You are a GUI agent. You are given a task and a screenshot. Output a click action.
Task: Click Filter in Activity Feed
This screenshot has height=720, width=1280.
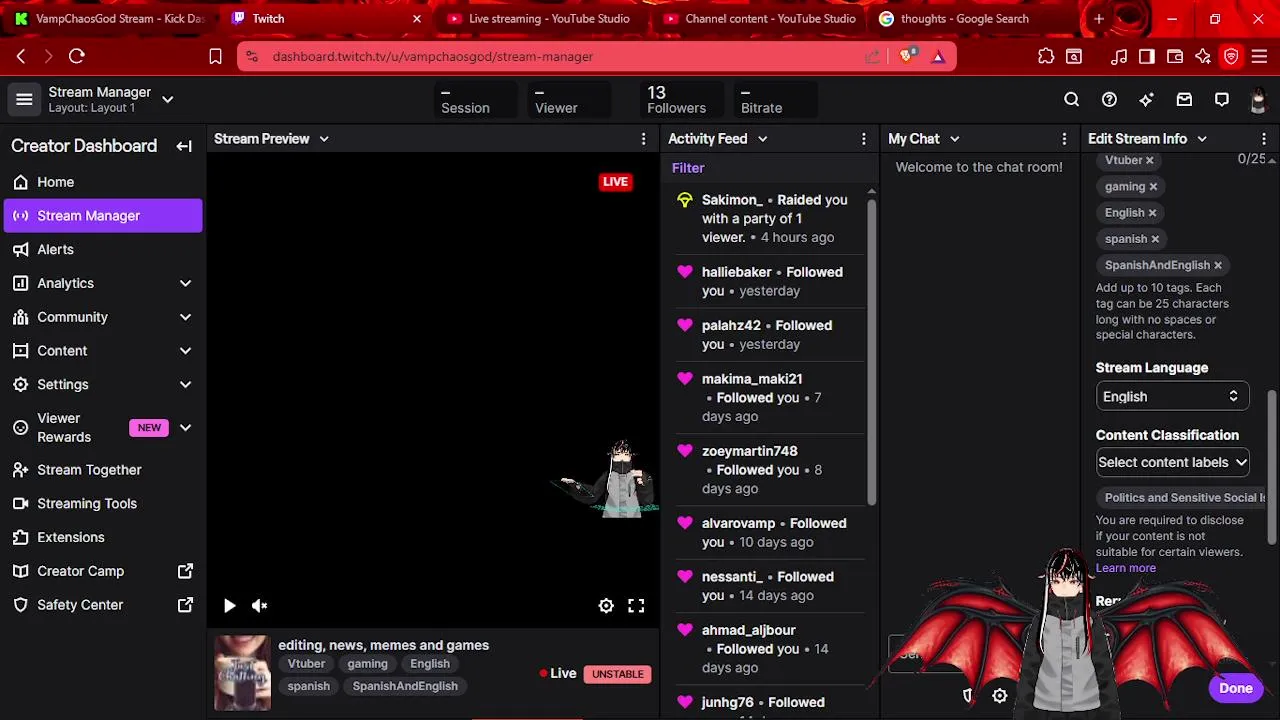[x=688, y=168]
